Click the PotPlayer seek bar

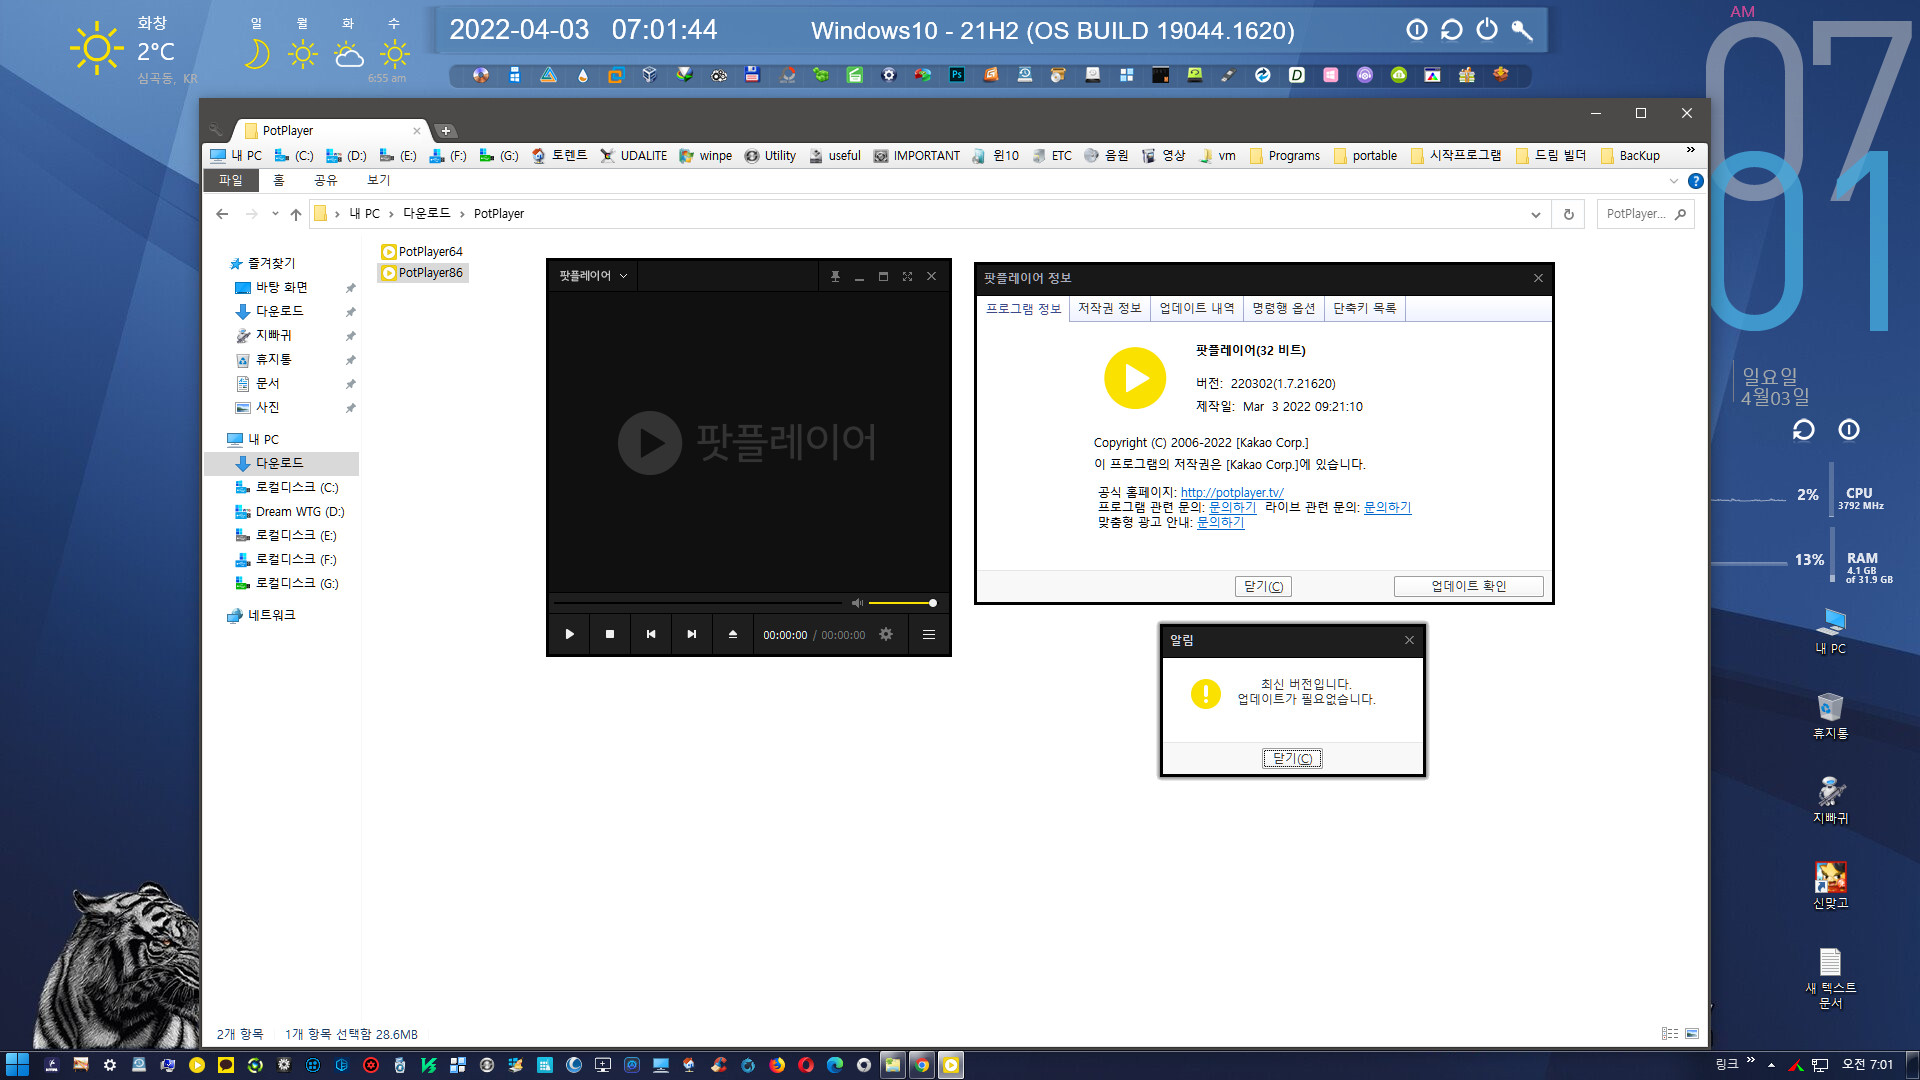[x=698, y=603]
